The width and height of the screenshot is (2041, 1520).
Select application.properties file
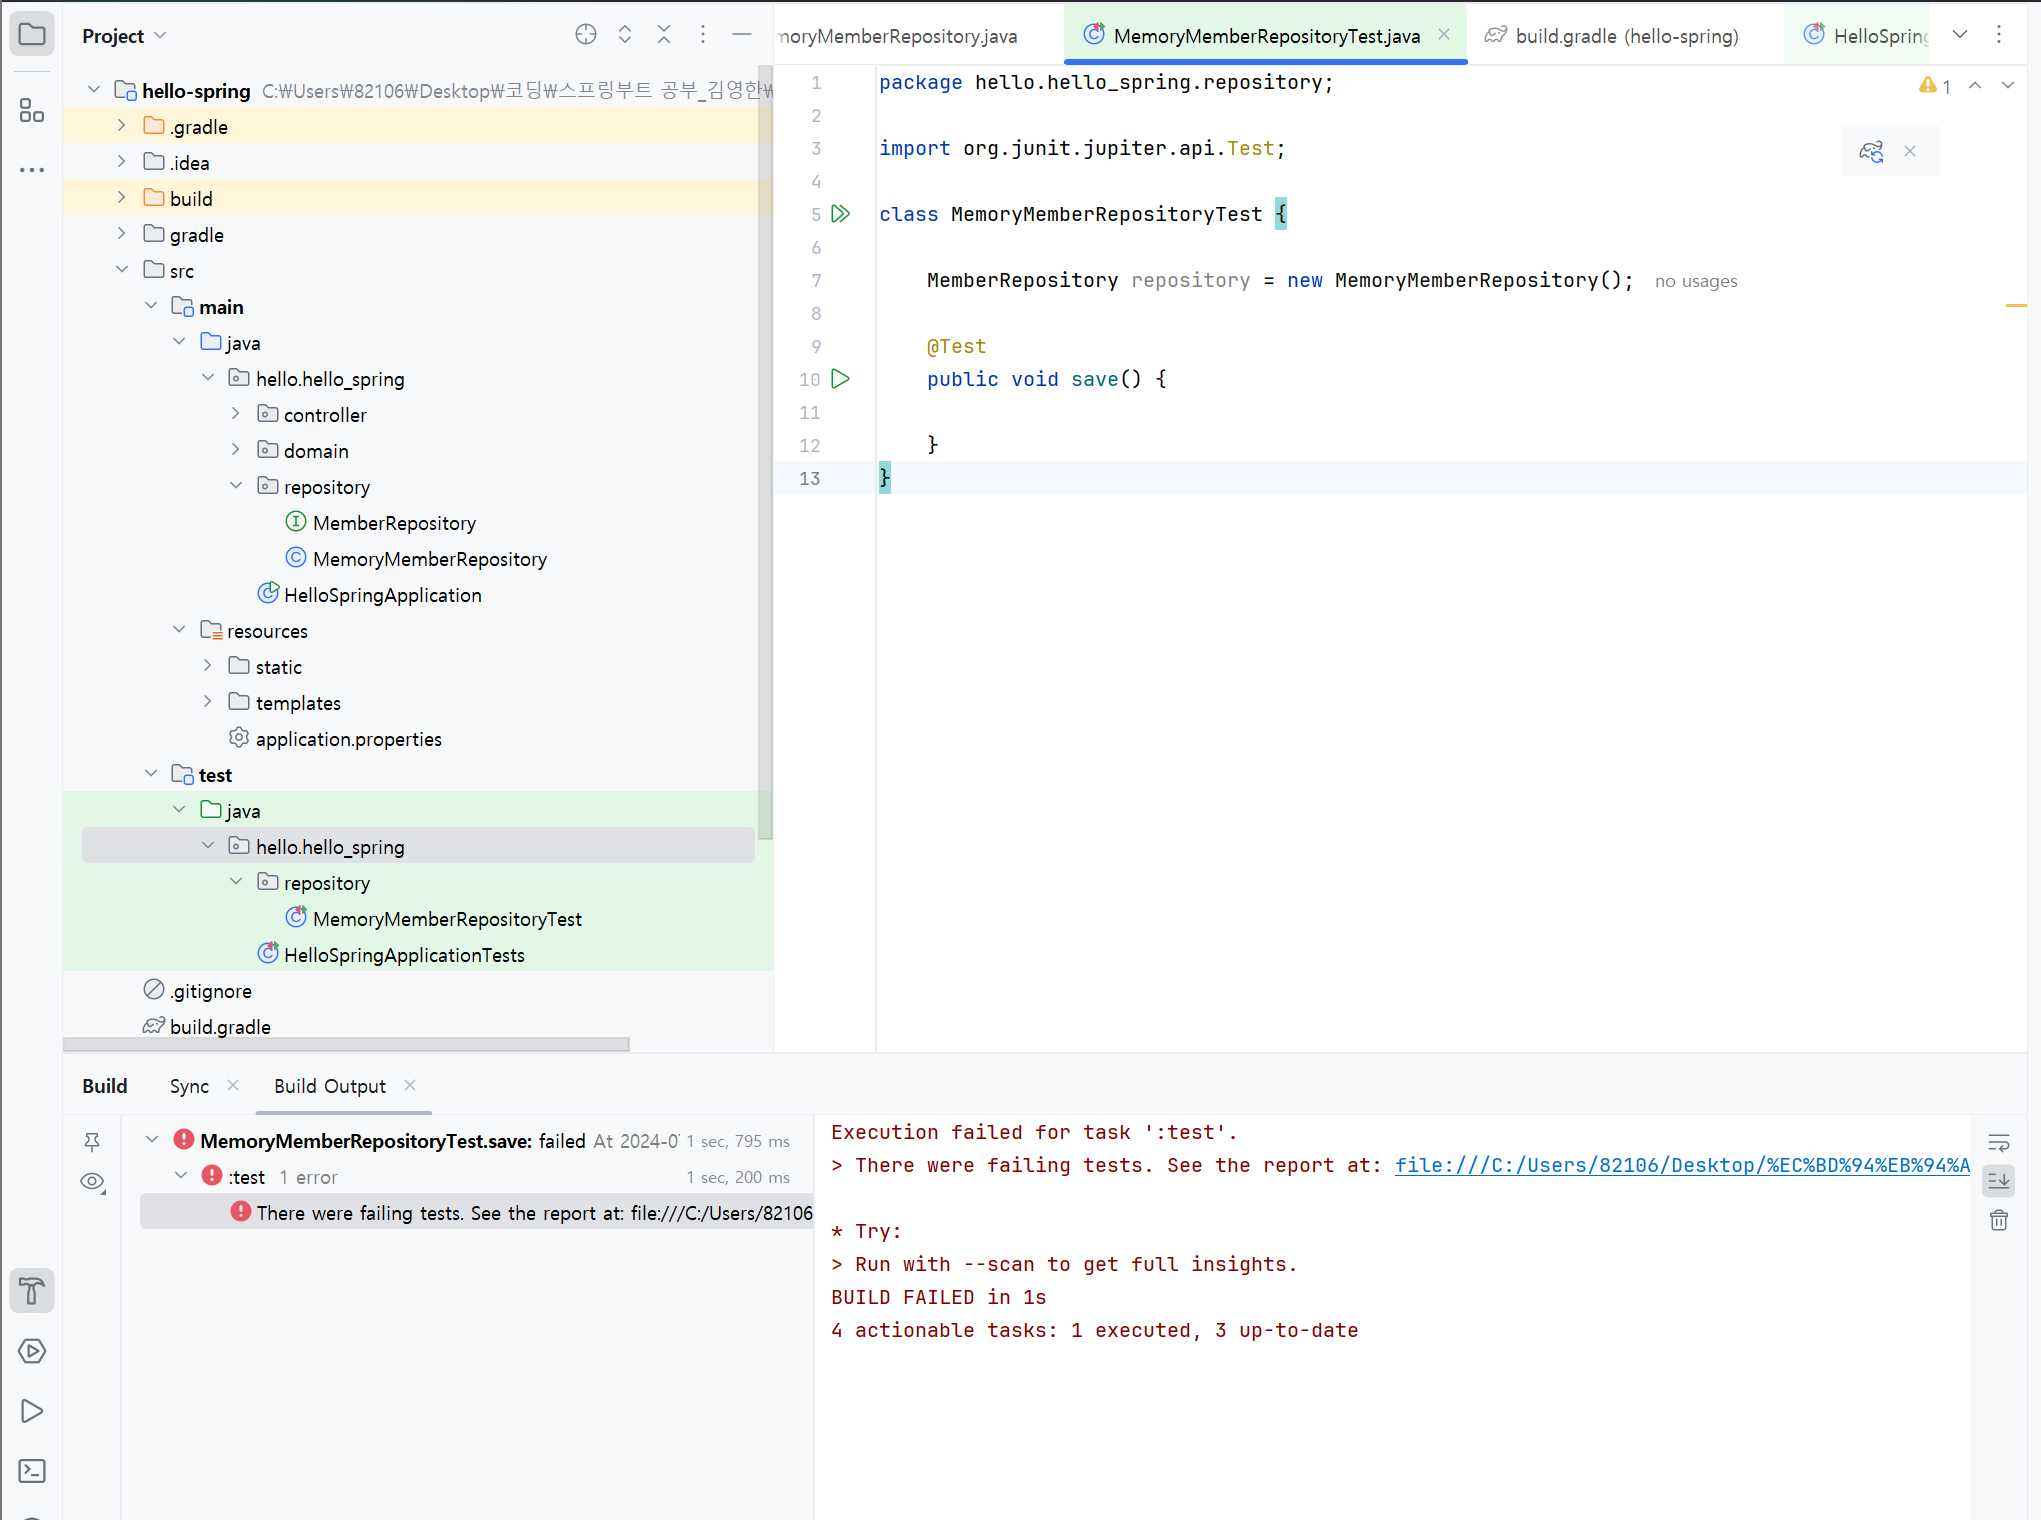[x=348, y=739]
